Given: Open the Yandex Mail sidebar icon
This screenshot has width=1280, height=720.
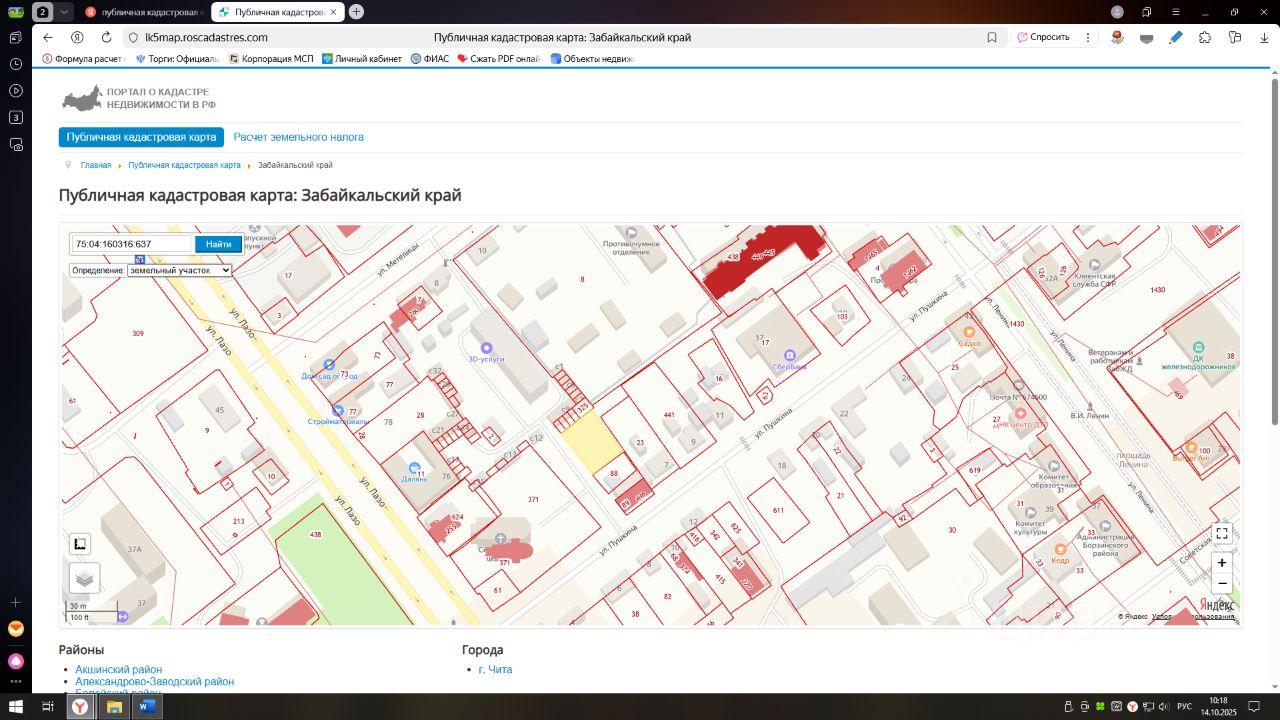Looking at the screenshot, I should tap(16, 629).
